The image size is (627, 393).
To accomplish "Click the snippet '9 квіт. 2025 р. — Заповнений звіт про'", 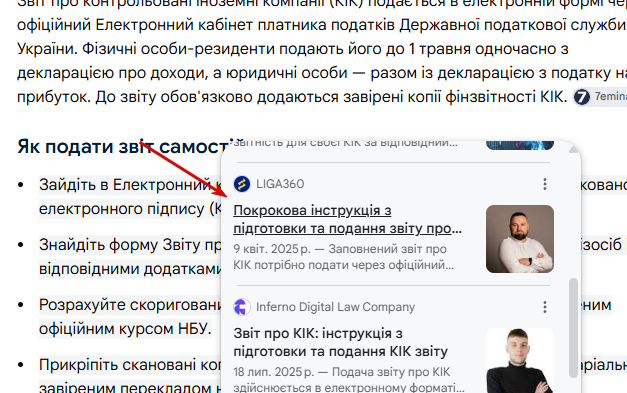I will (x=340, y=249).
